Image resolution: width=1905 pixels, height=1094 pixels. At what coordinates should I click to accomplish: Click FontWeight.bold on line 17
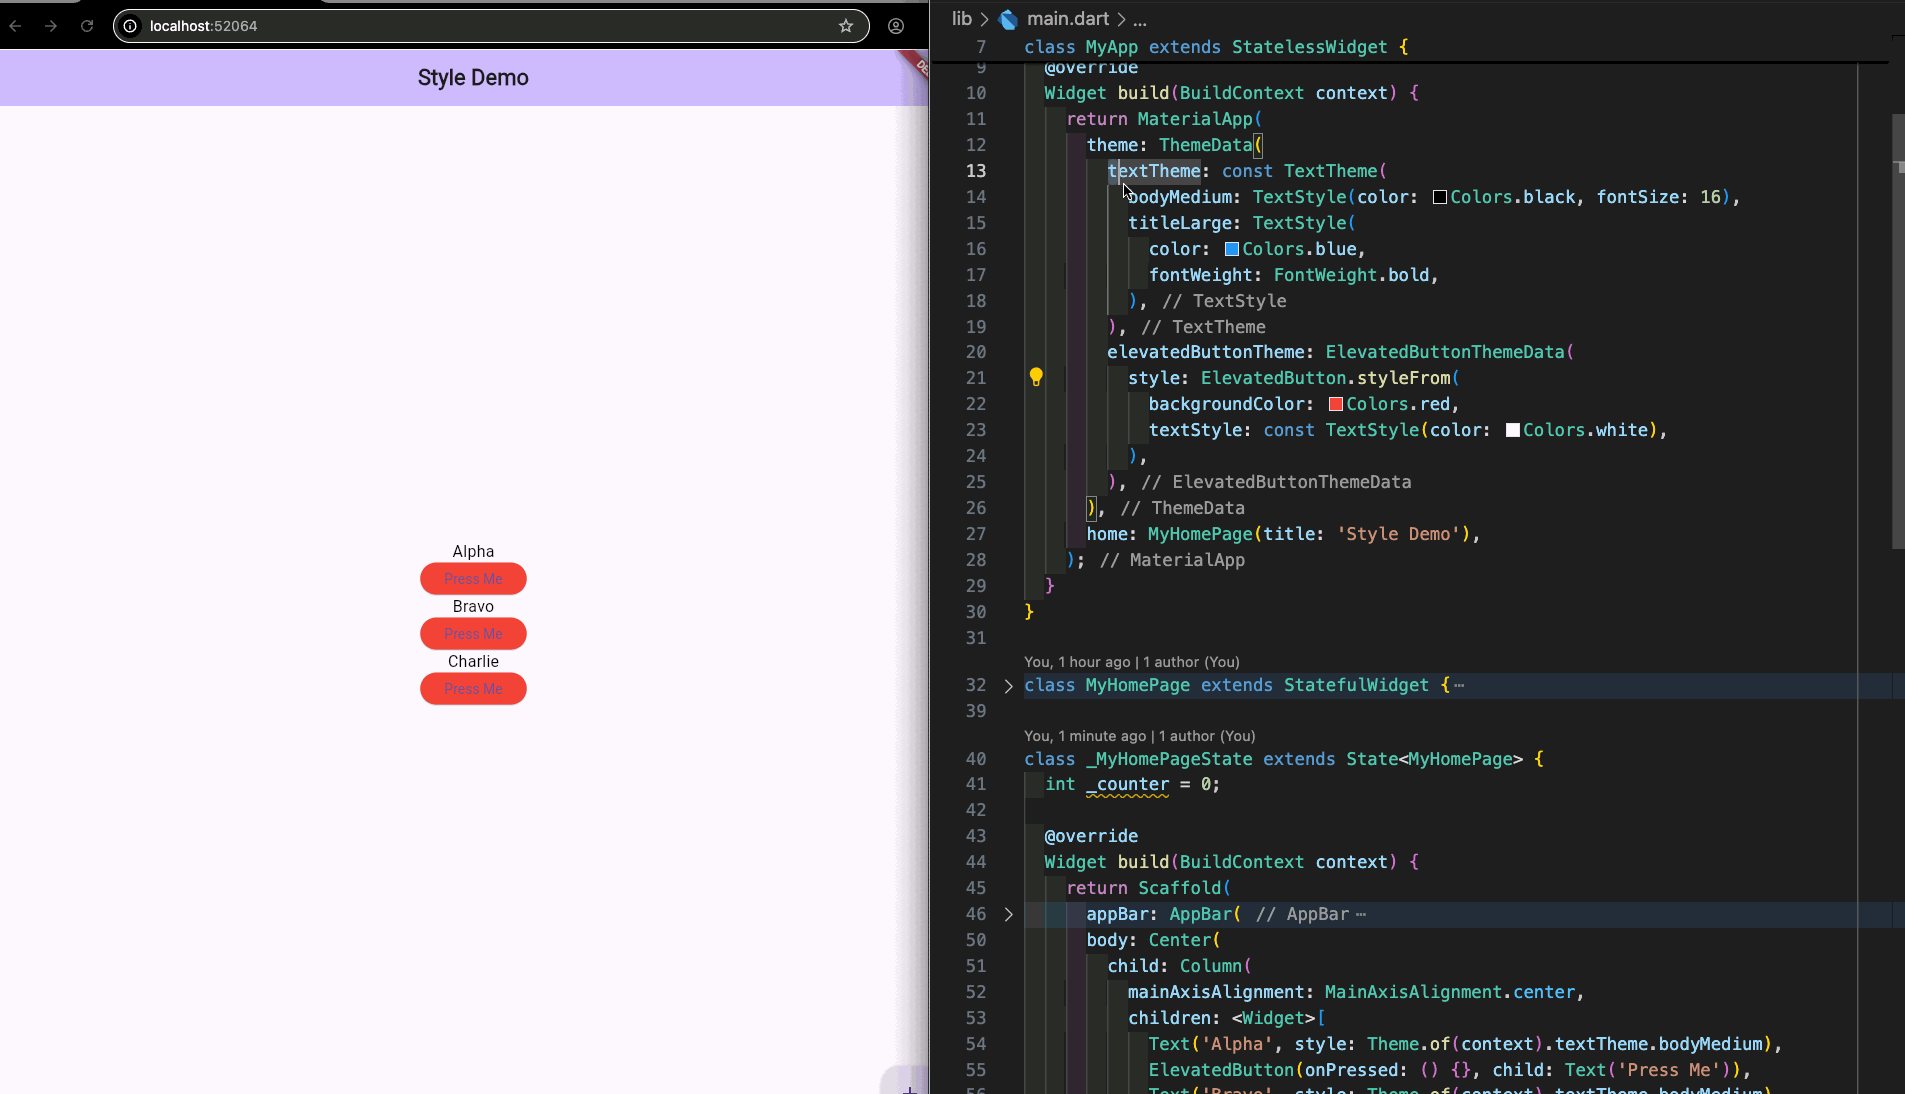click(x=1351, y=275)
